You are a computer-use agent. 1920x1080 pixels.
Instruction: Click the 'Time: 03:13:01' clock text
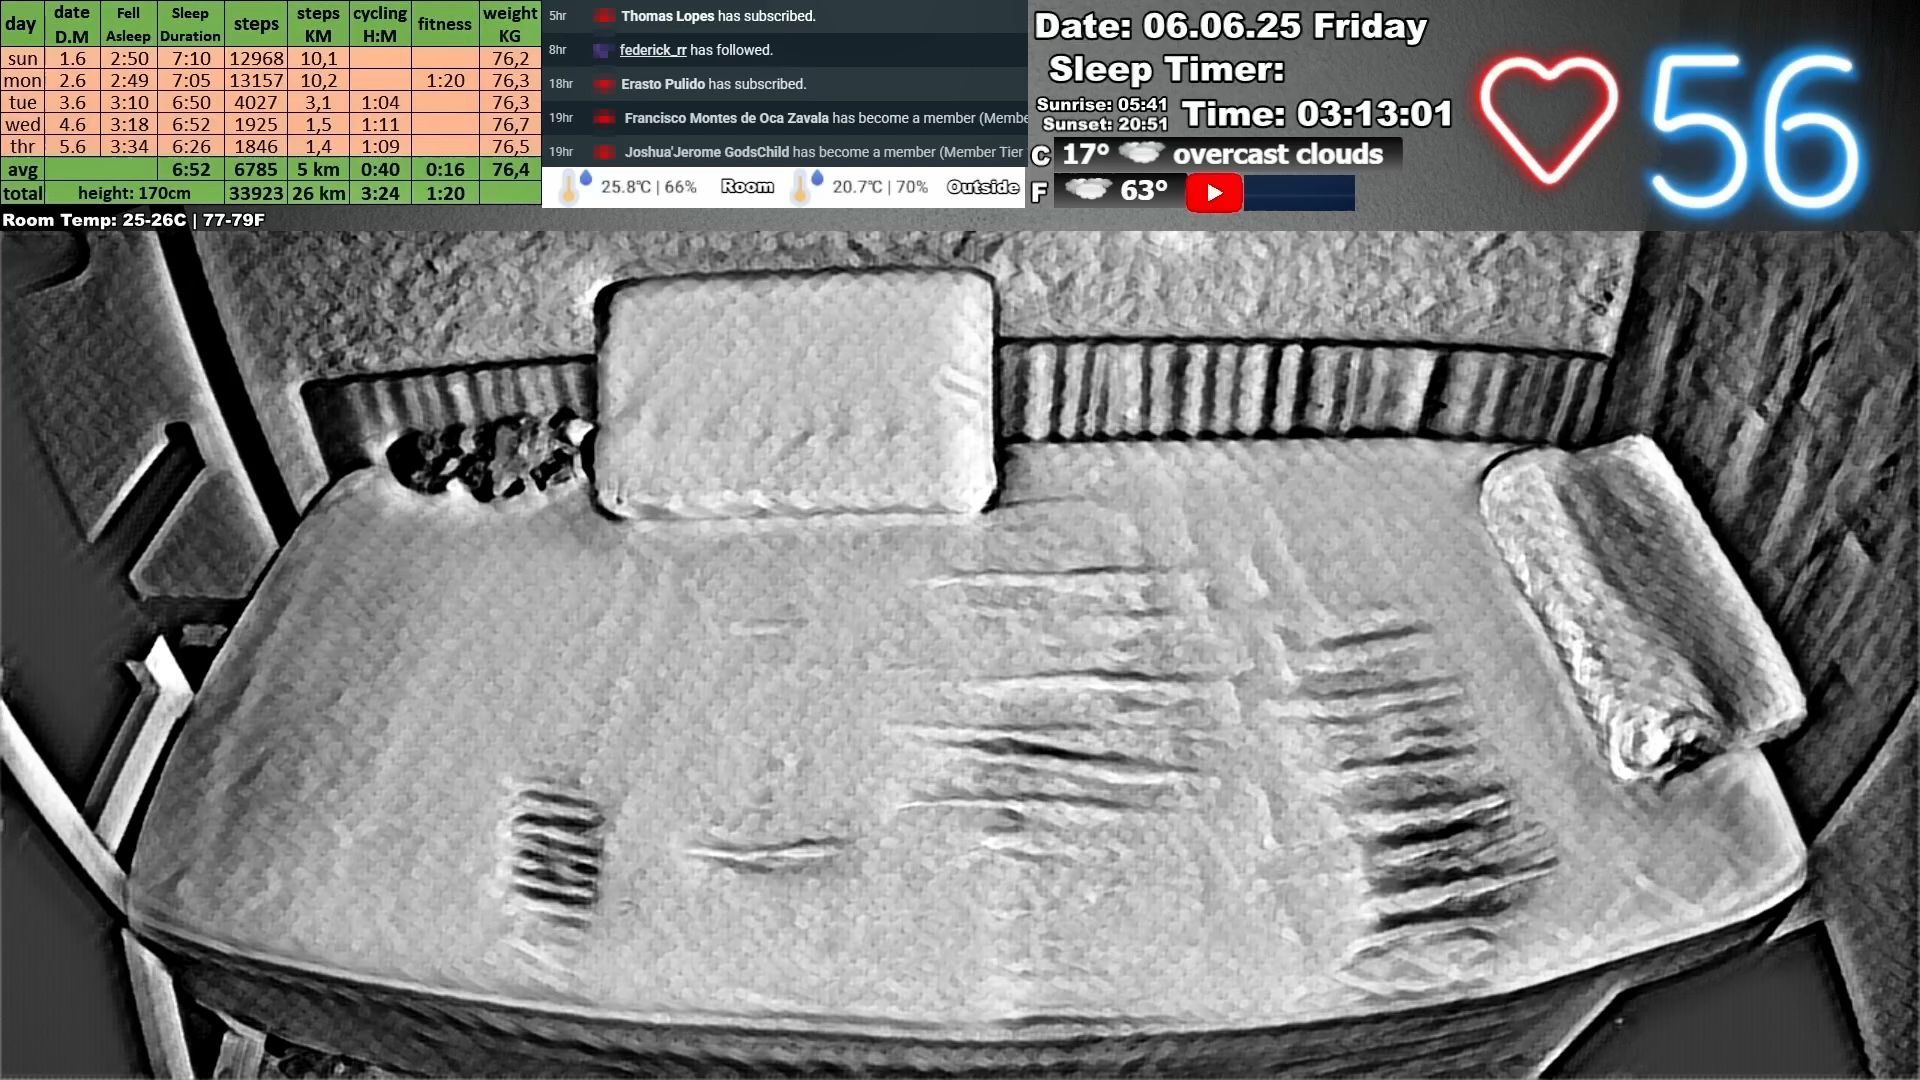click(1317, 114)
